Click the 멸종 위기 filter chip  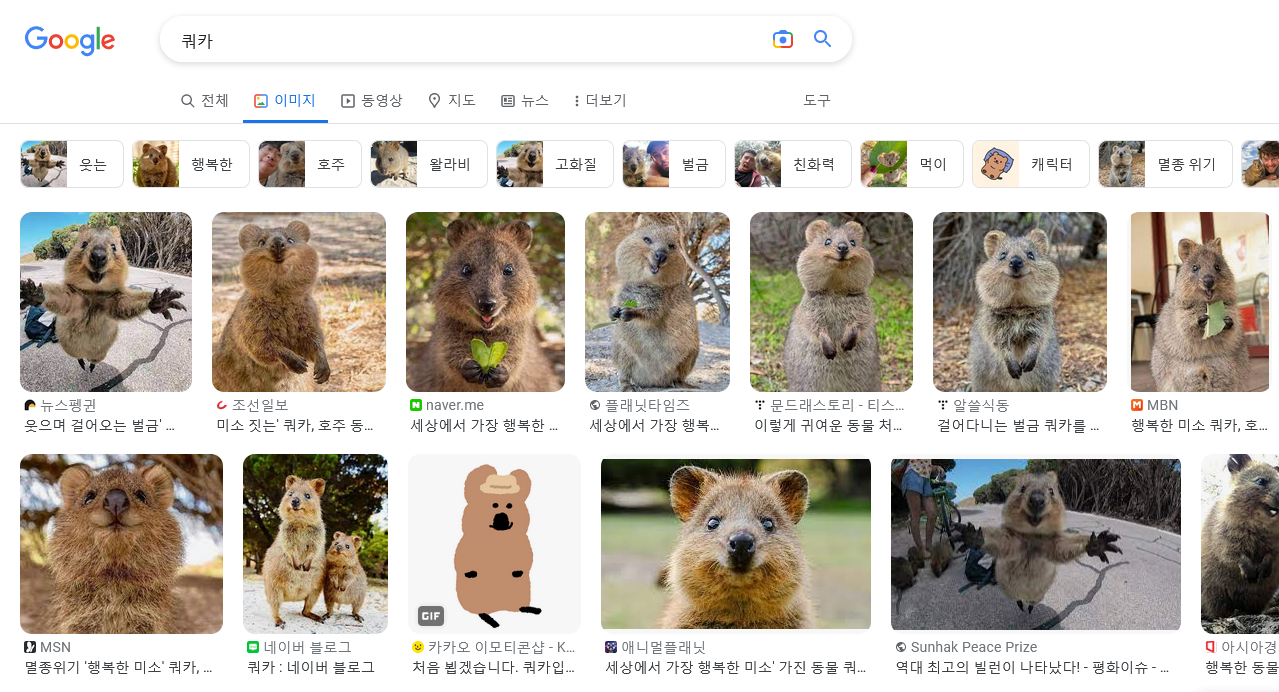1165,164
